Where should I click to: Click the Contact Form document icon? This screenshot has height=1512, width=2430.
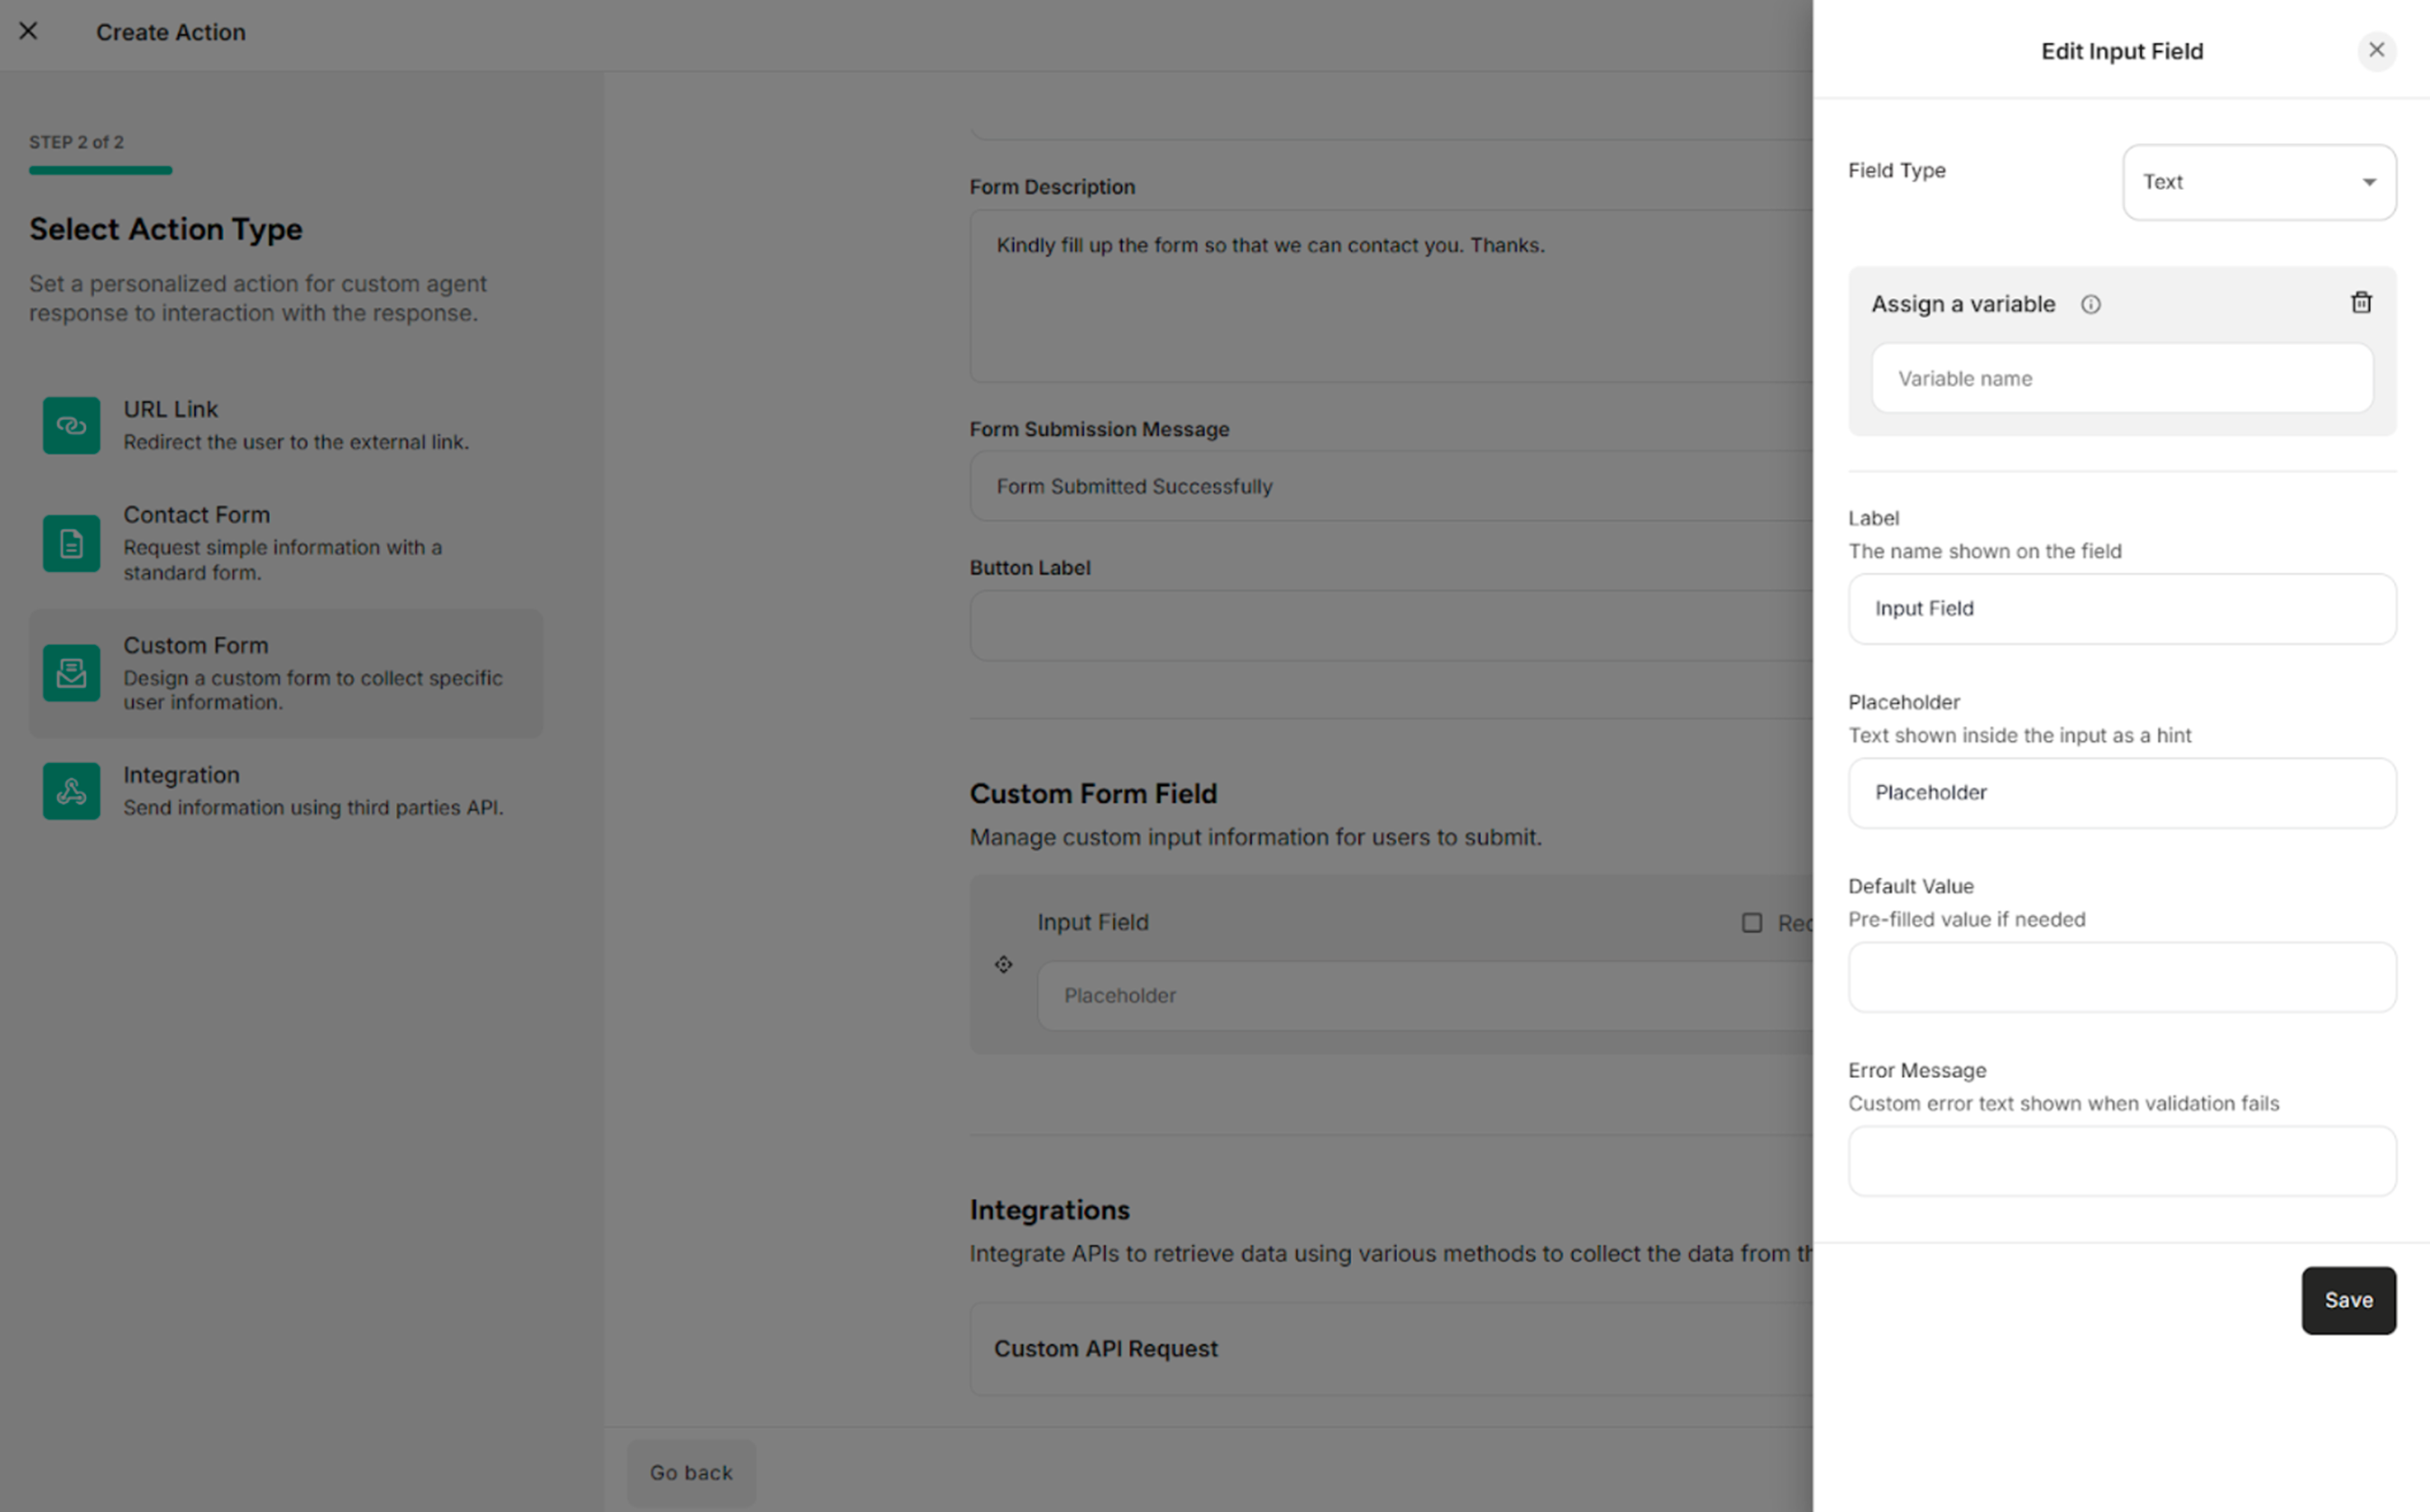coord(70,543)
